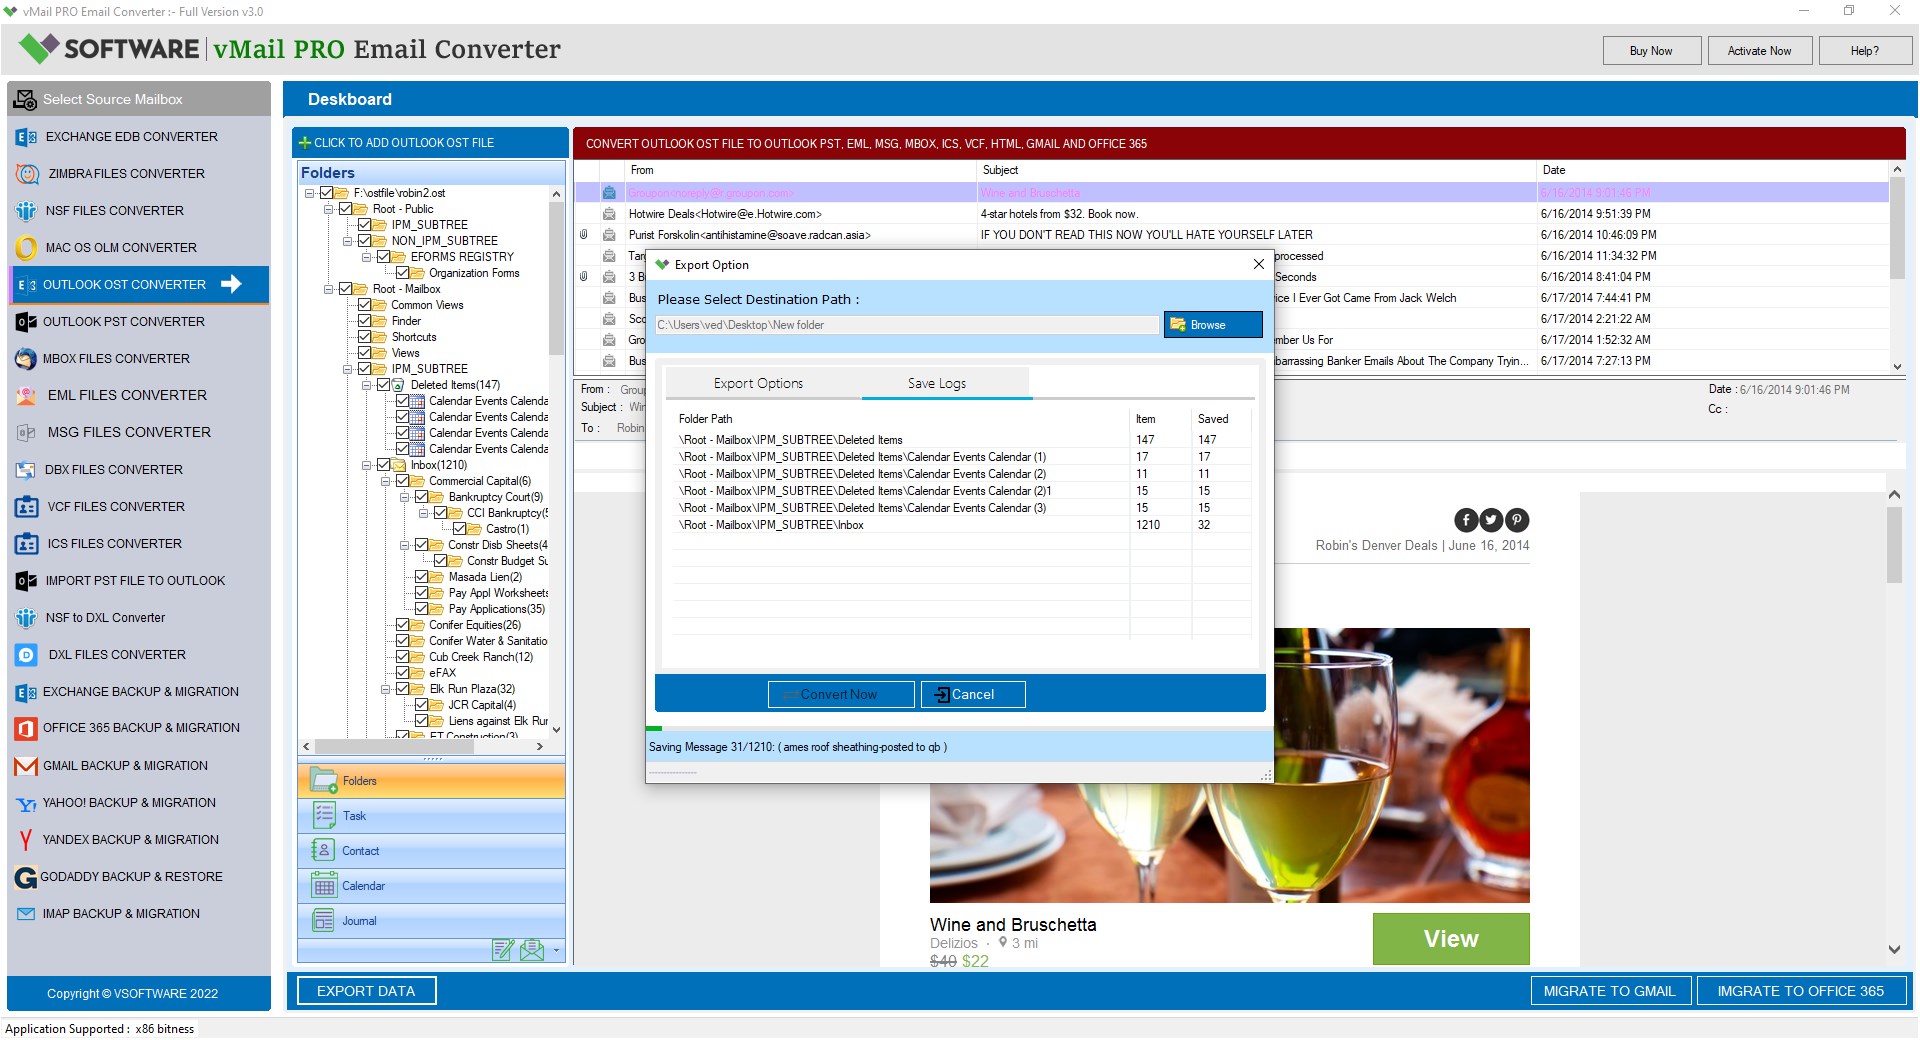Screen dimensions: 1920x1040
Task: Click the Activate Now button
Action: point(1760,51)
